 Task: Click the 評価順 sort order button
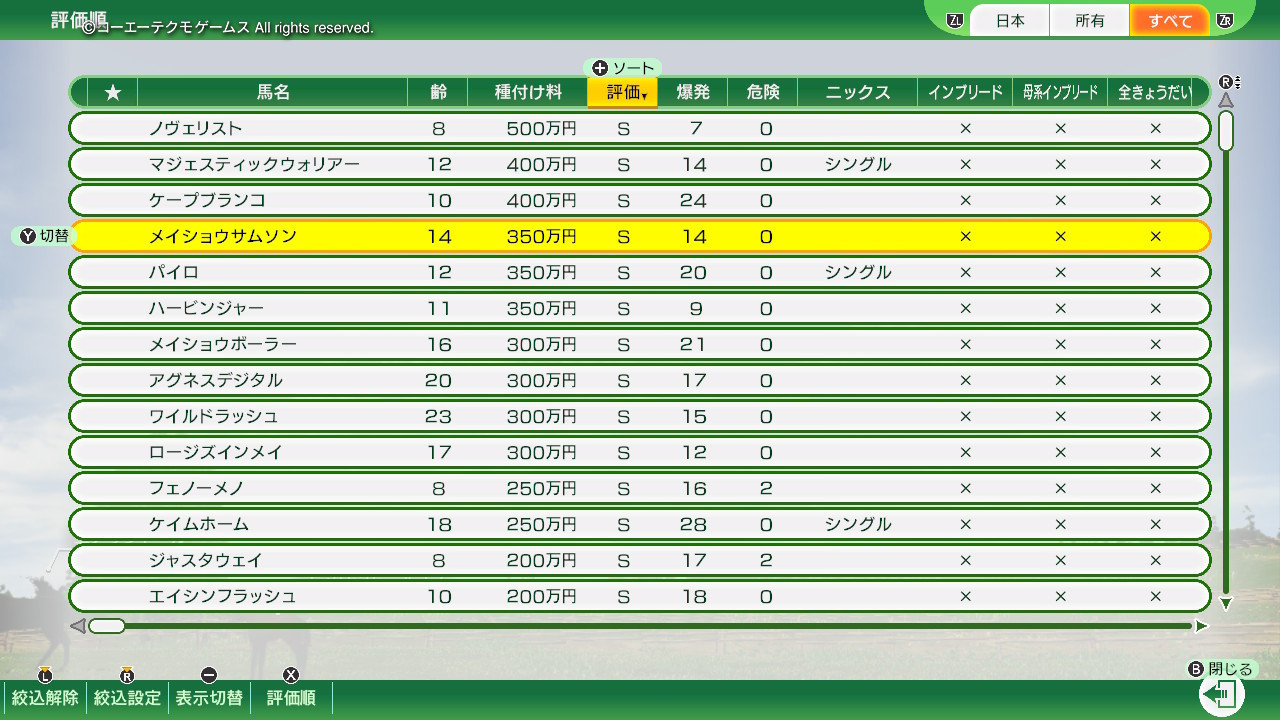(x=291, y=698)
